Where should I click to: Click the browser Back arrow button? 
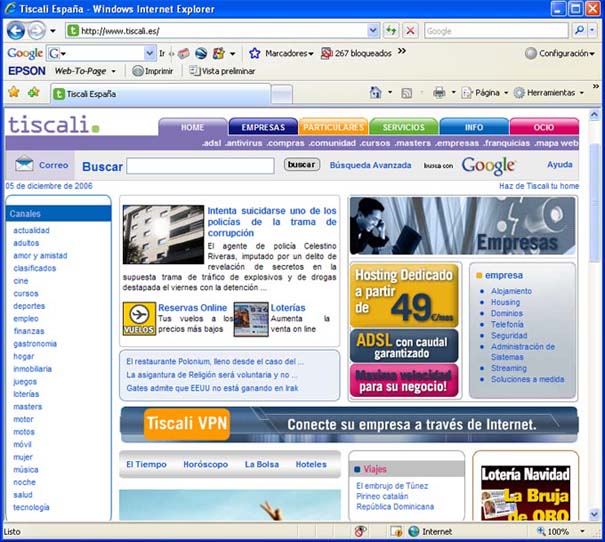(16, 30)
